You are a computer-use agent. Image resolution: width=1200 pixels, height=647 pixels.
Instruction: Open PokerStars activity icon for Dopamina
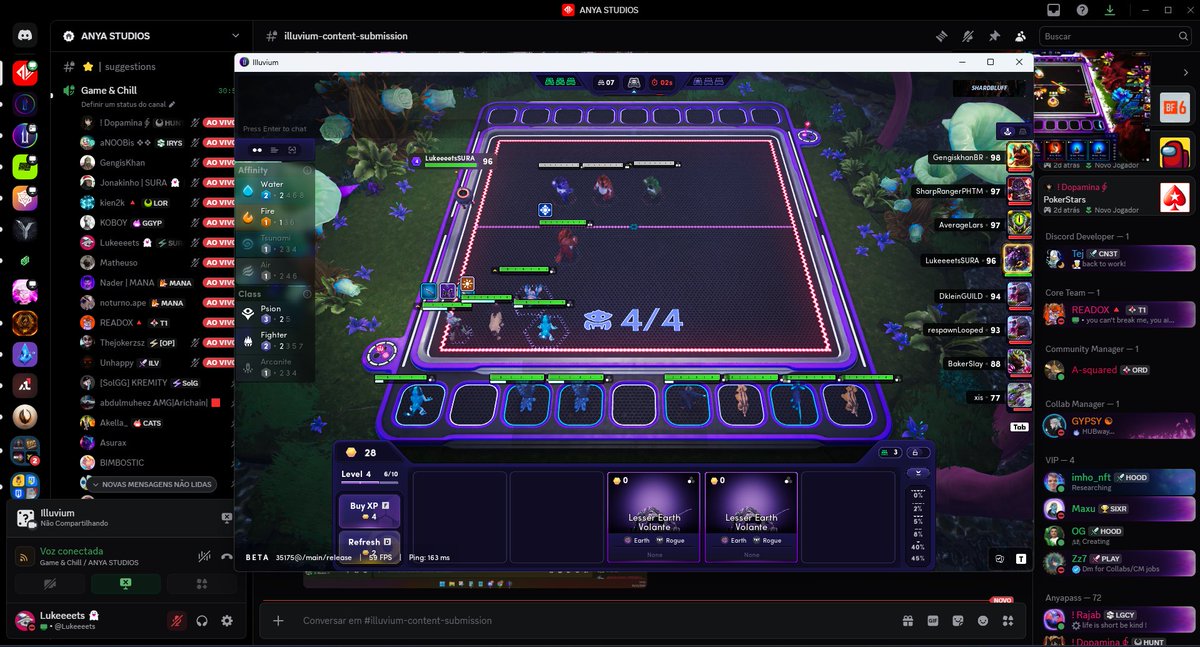pos(1175,198)
